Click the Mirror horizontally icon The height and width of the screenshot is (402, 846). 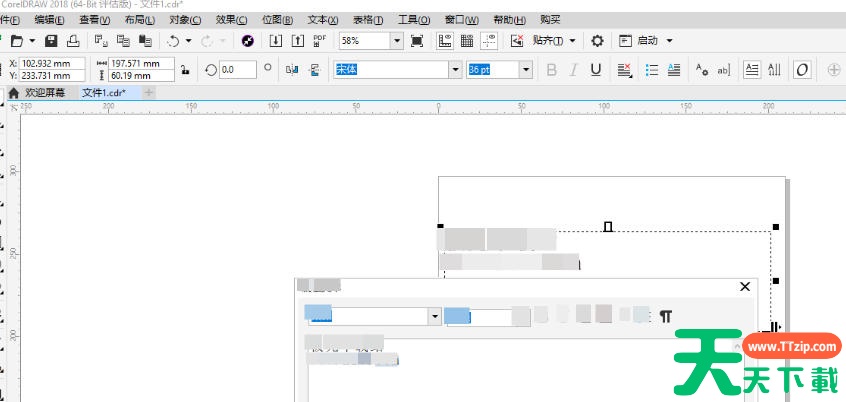[292, 69]
